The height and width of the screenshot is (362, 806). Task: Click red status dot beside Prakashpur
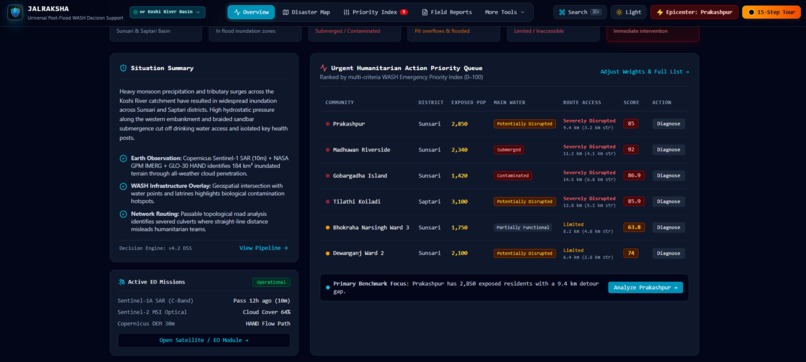tap(327, 124)
